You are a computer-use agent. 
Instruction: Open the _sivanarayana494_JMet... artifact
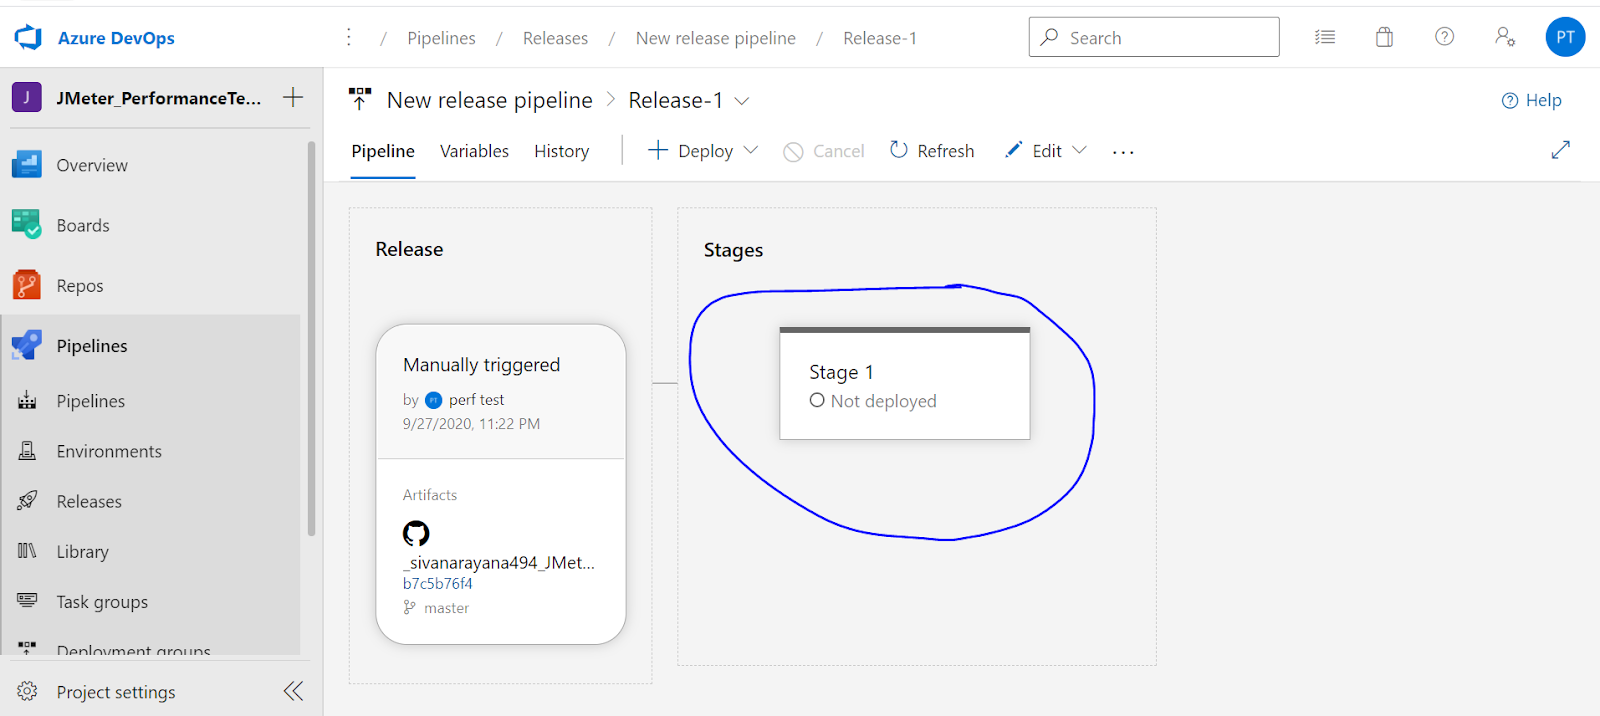pos(499,563)
